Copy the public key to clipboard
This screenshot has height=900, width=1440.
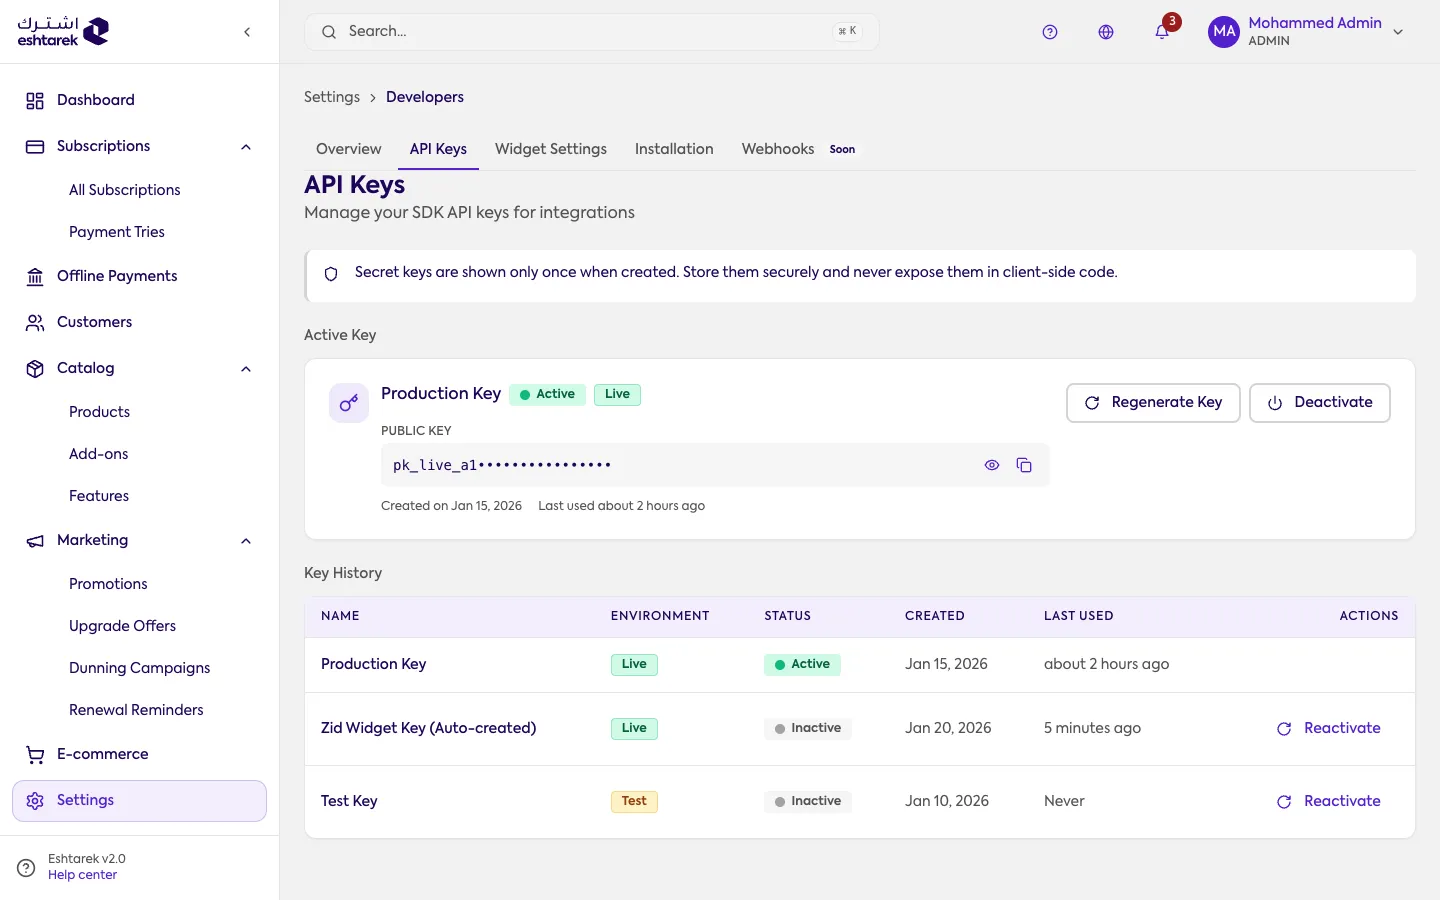coord(1024,465)
